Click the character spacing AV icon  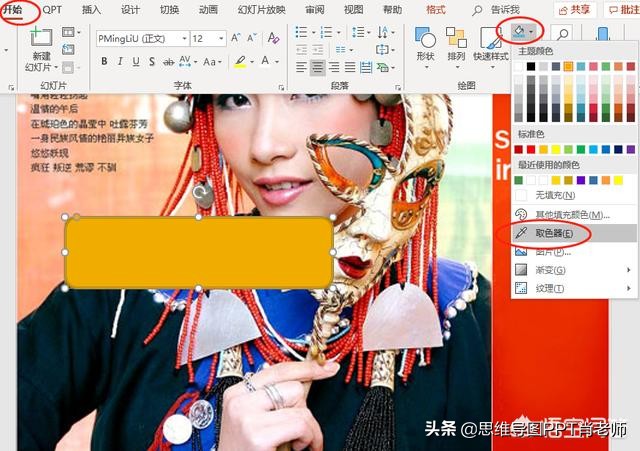click(x=185, y=62)
